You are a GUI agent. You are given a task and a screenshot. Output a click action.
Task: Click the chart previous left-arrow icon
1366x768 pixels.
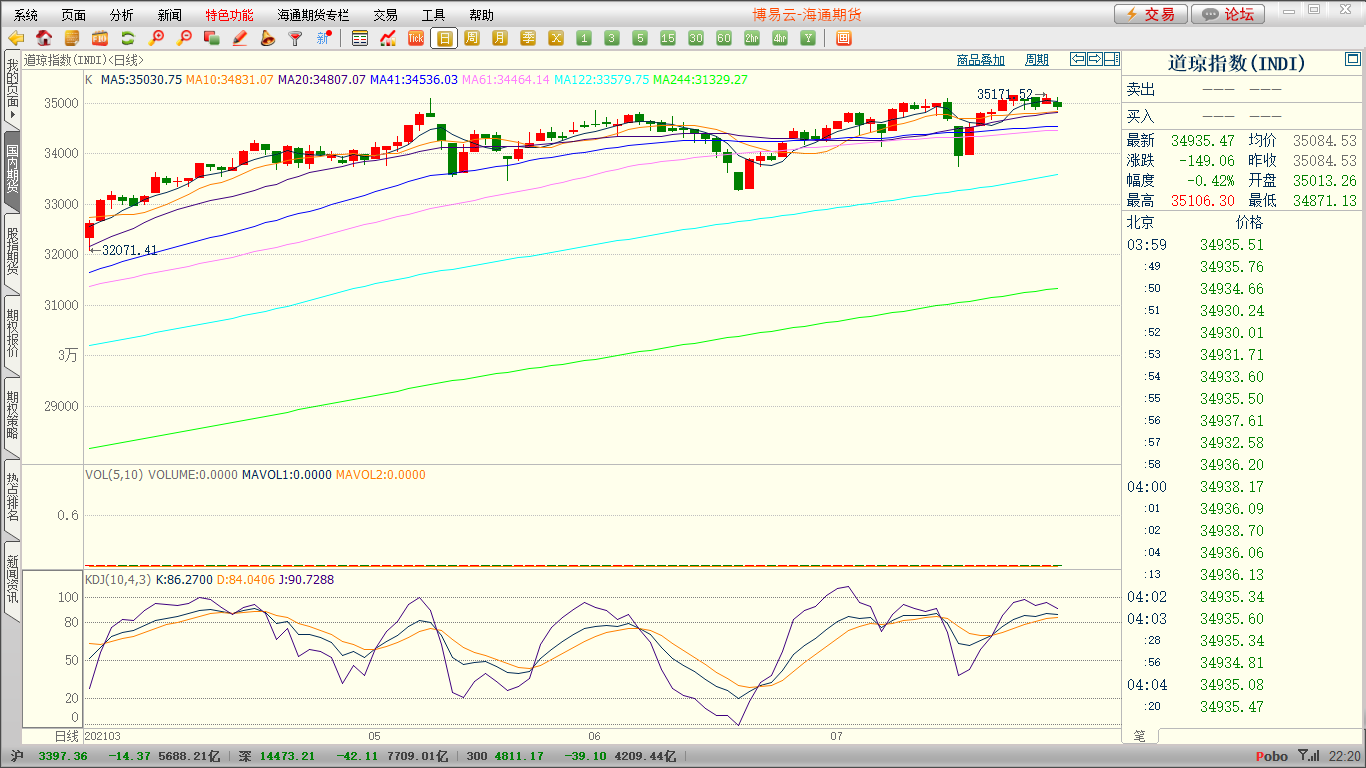click(x=1077, y=59)
